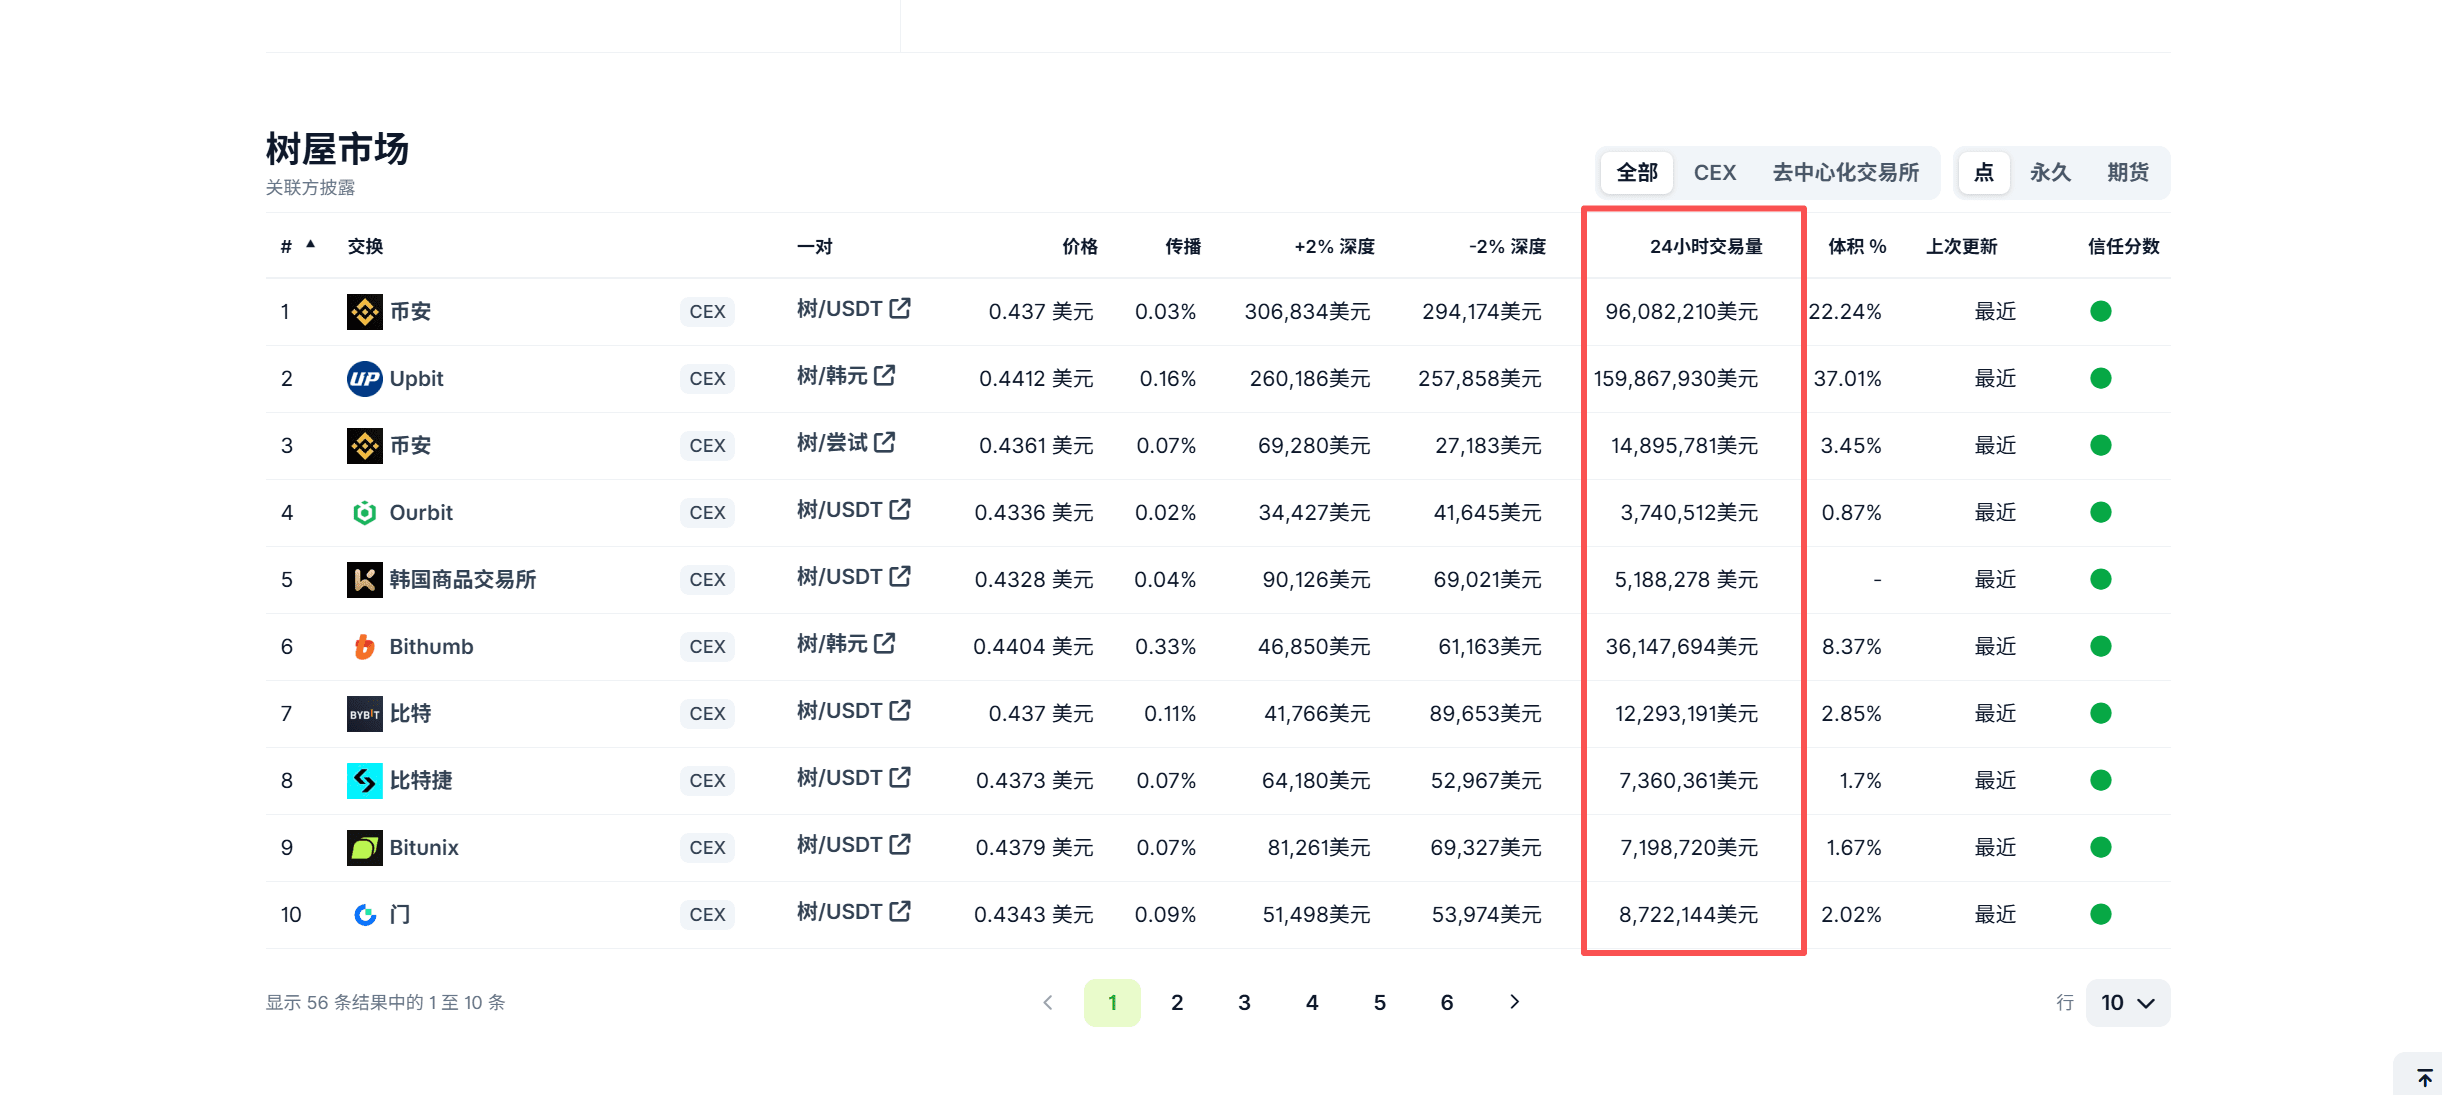Click the Gate logo icon in row 10
Image resolution: width=2442 pixels, height=1095 pixels.
[x=364, y=915]
